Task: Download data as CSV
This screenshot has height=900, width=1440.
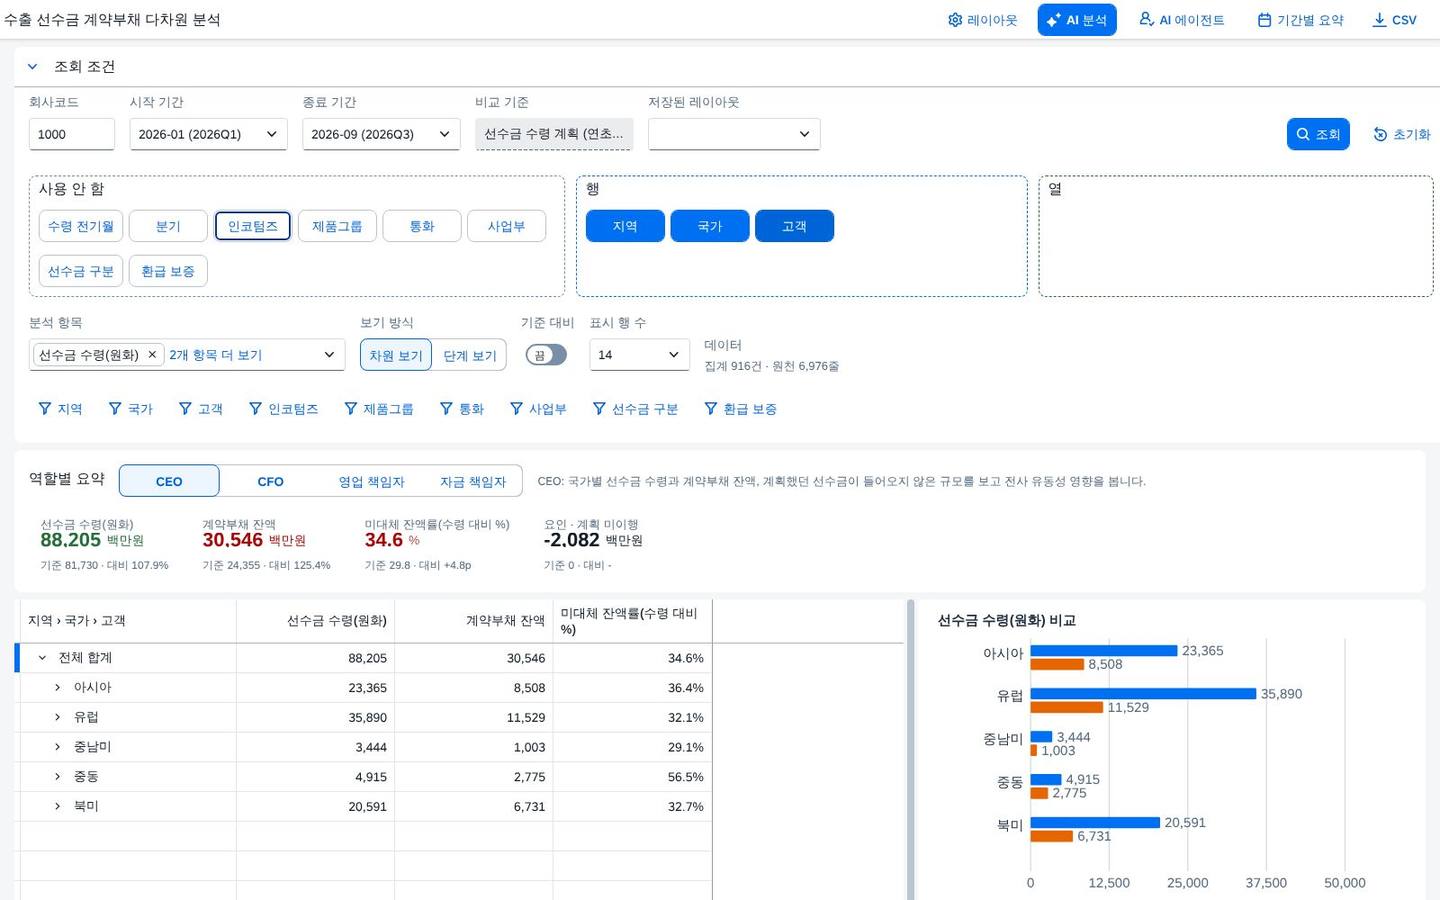Action: (1394, 20)
